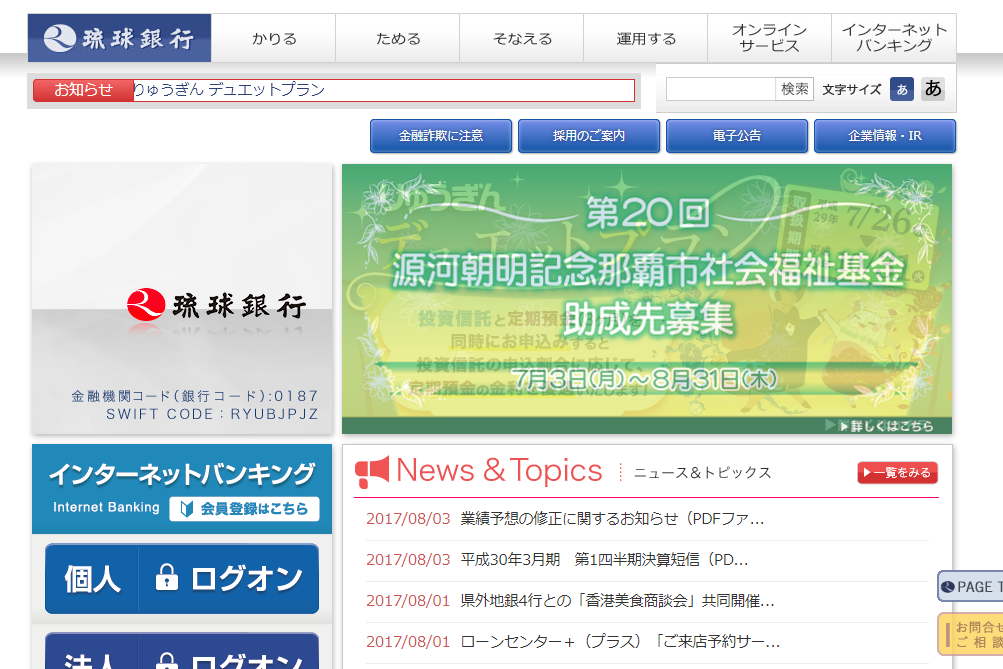Open the そなえる menu
This screenshot has height=669, width=1003.
tap(522, 38)
